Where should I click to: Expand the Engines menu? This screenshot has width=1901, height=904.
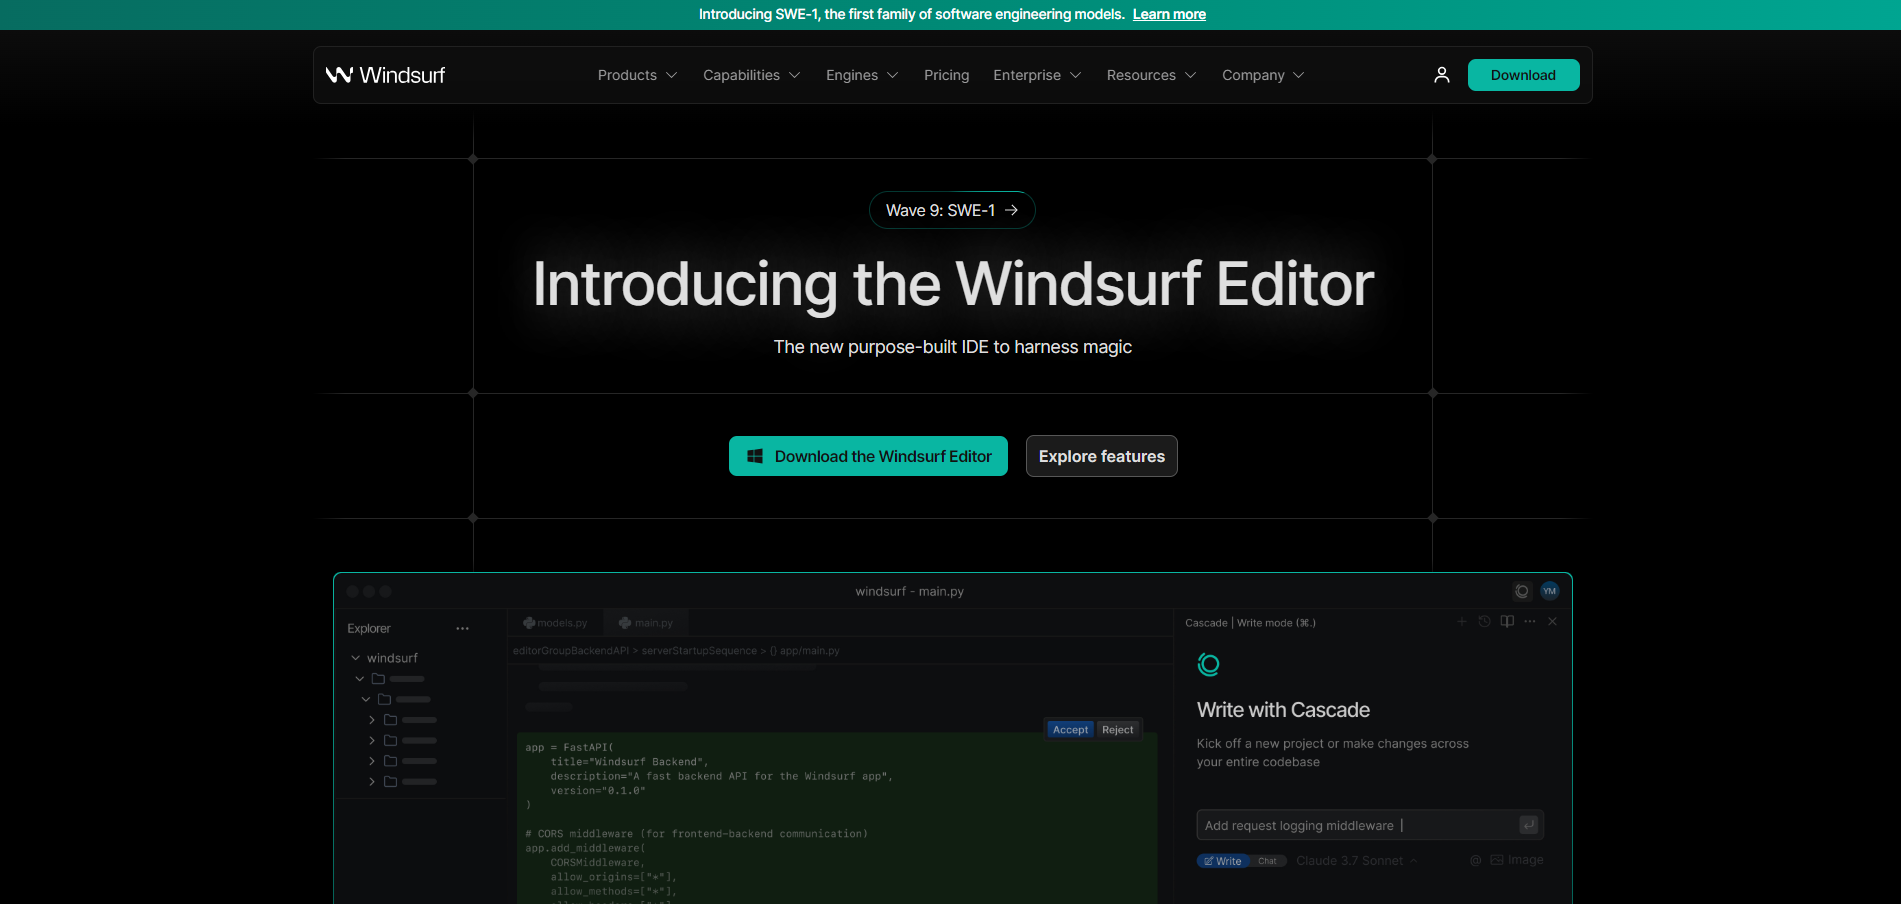(x=862, y=75)
